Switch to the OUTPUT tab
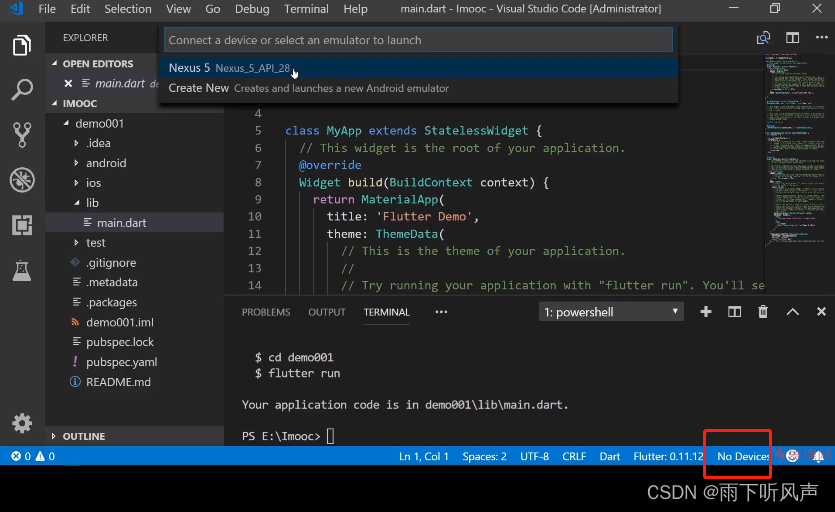835x512 pixels. tap(327, 312)
